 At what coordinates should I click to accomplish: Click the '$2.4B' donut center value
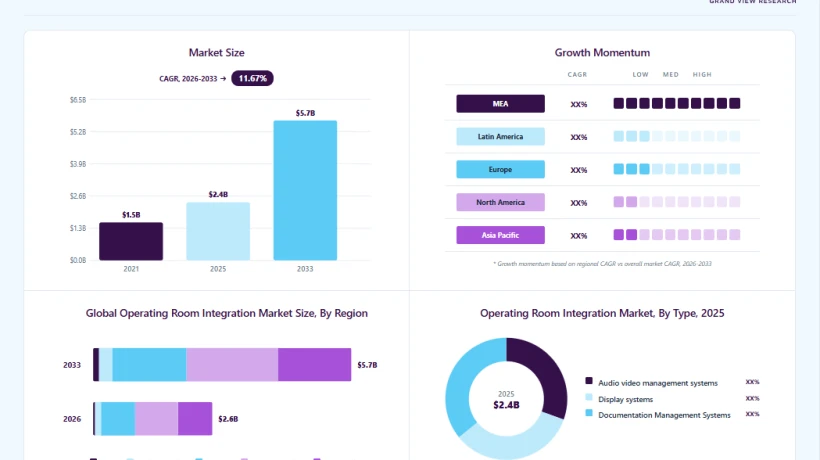click(506, 405)
